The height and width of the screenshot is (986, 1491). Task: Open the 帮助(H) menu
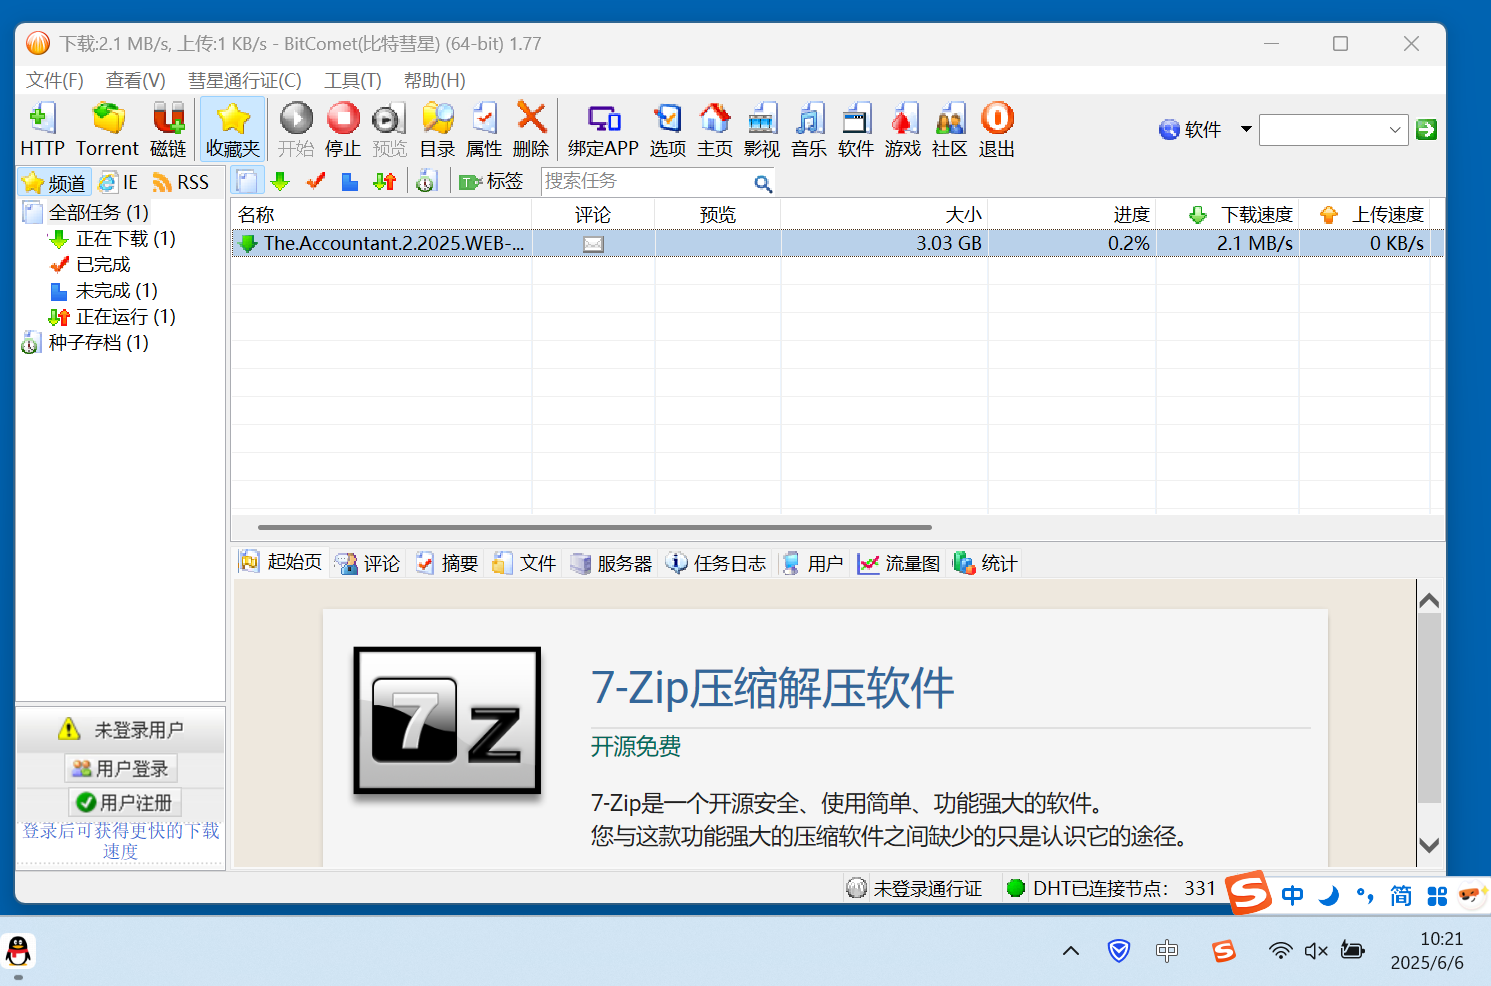435,80
